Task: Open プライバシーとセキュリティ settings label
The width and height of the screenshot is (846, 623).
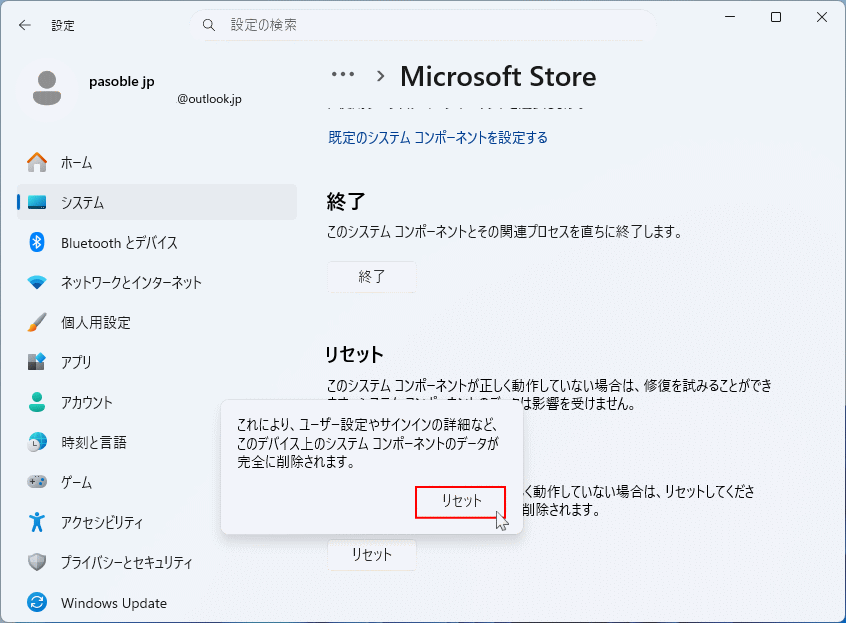Action: [127, 562]
